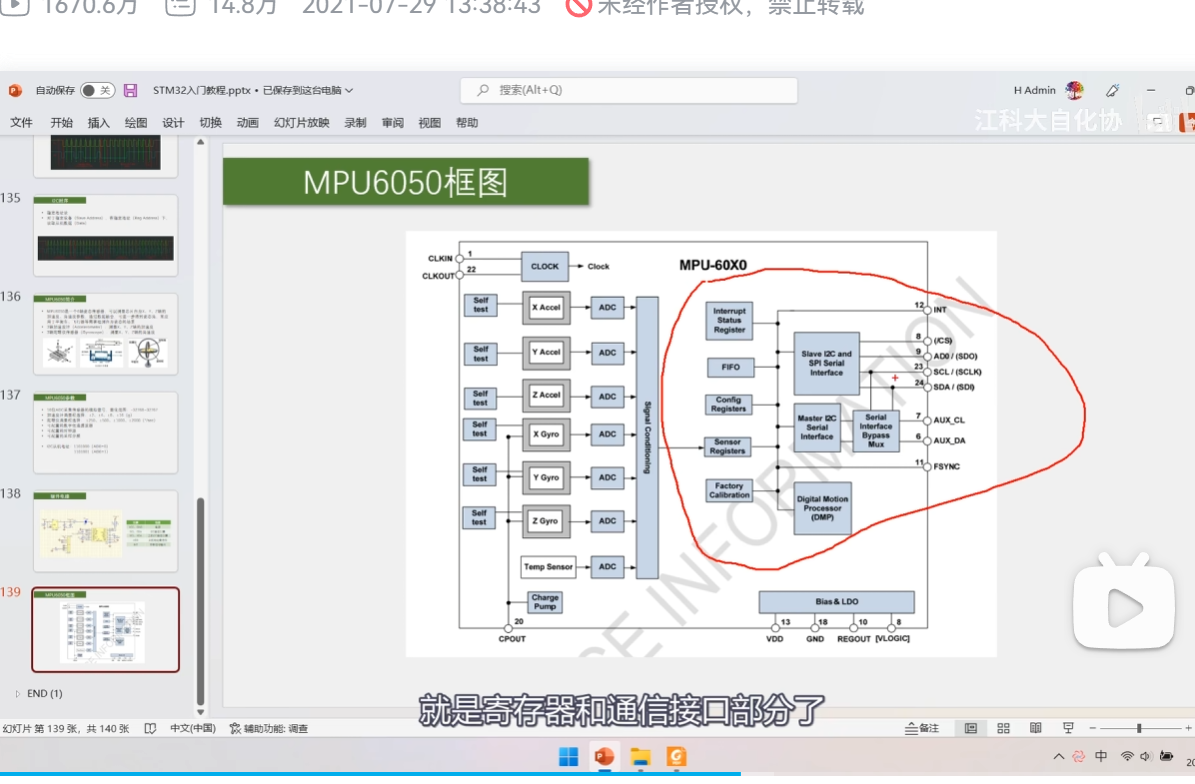This screenshot has height=784, width=1195.
Task: Click the battery tray icon
Action: (1167, 757)
